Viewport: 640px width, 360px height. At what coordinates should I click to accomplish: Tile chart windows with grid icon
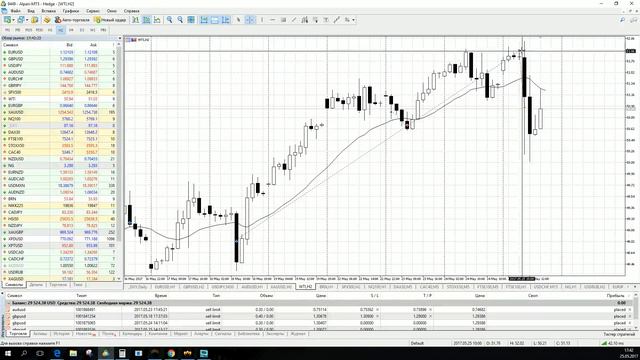tap(191, 20)
